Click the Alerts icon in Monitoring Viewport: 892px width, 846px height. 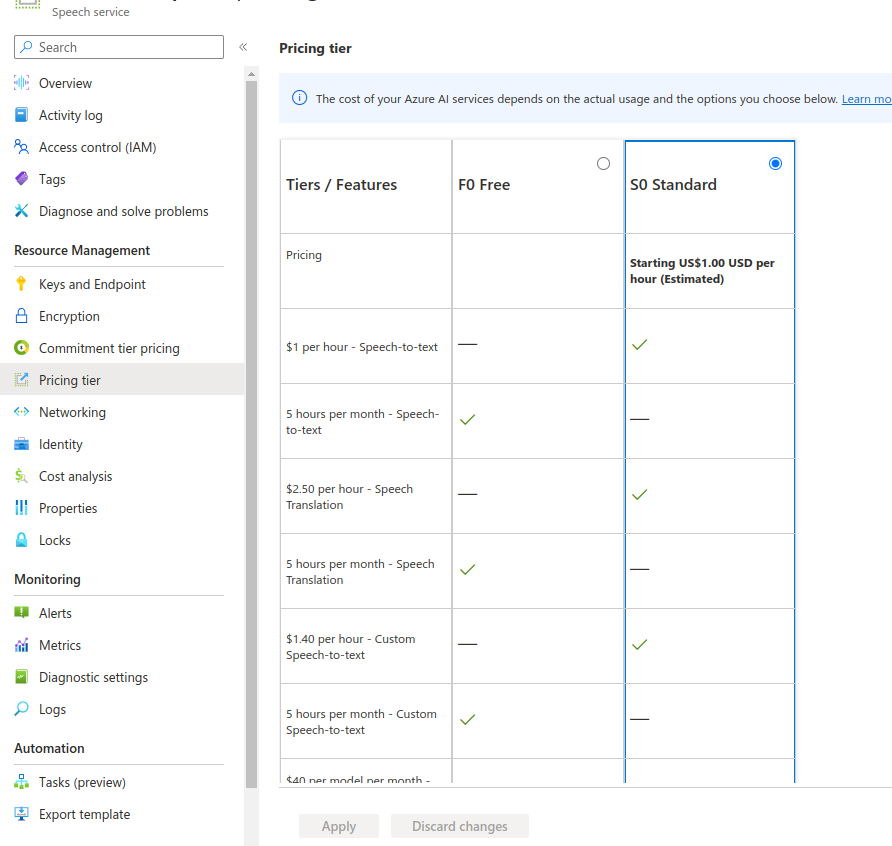click(x=21, y=613)
